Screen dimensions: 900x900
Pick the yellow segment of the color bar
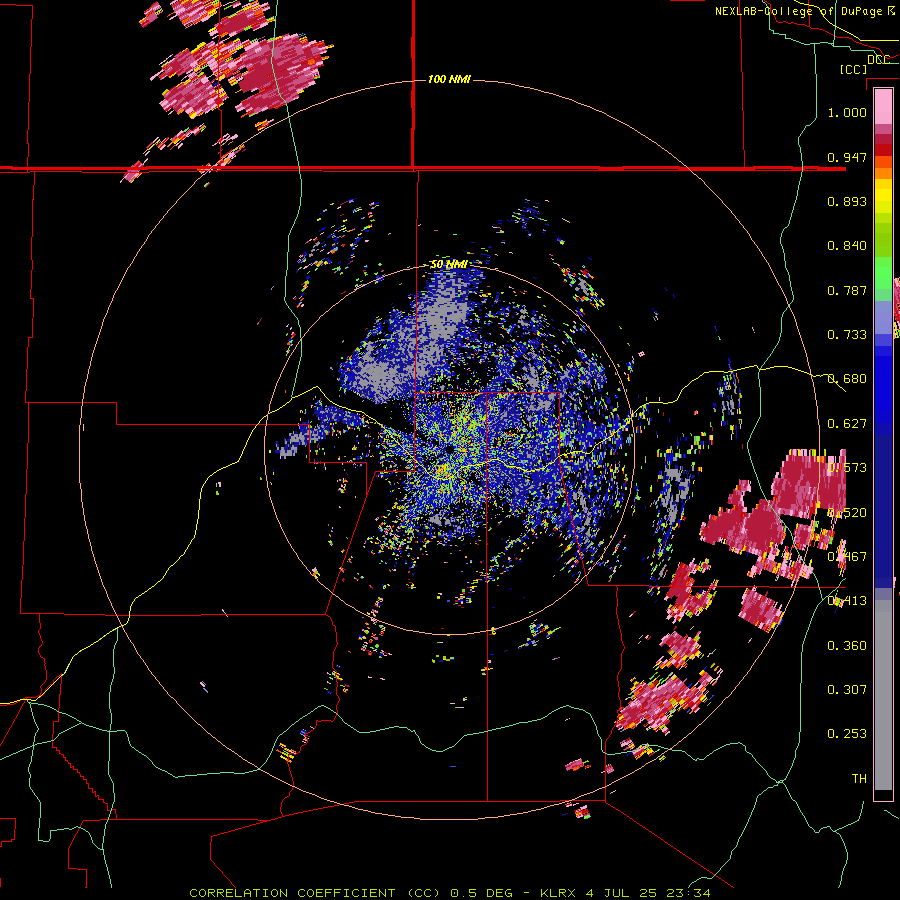pyautogui.click(x=883, y=195)
